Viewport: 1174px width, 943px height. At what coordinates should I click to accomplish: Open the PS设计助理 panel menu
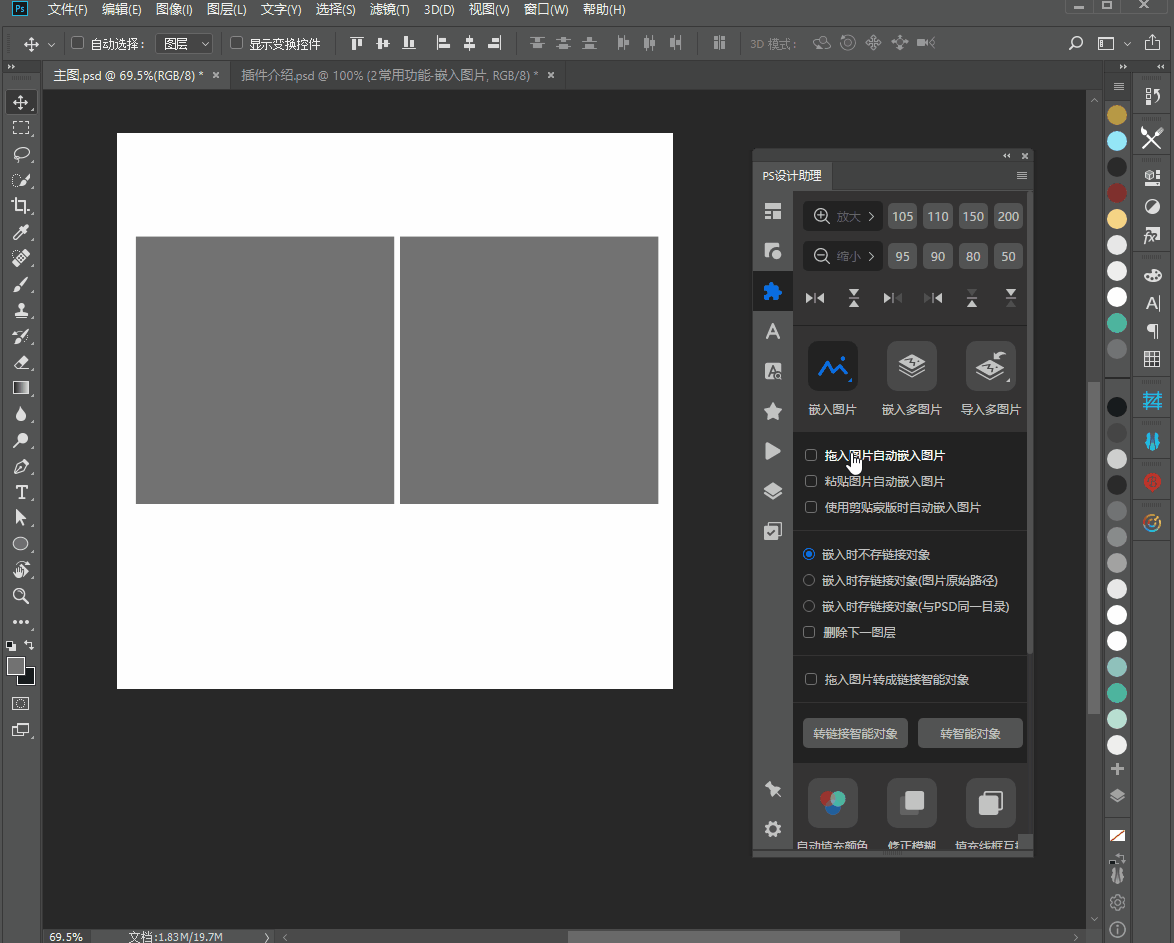1021,175
